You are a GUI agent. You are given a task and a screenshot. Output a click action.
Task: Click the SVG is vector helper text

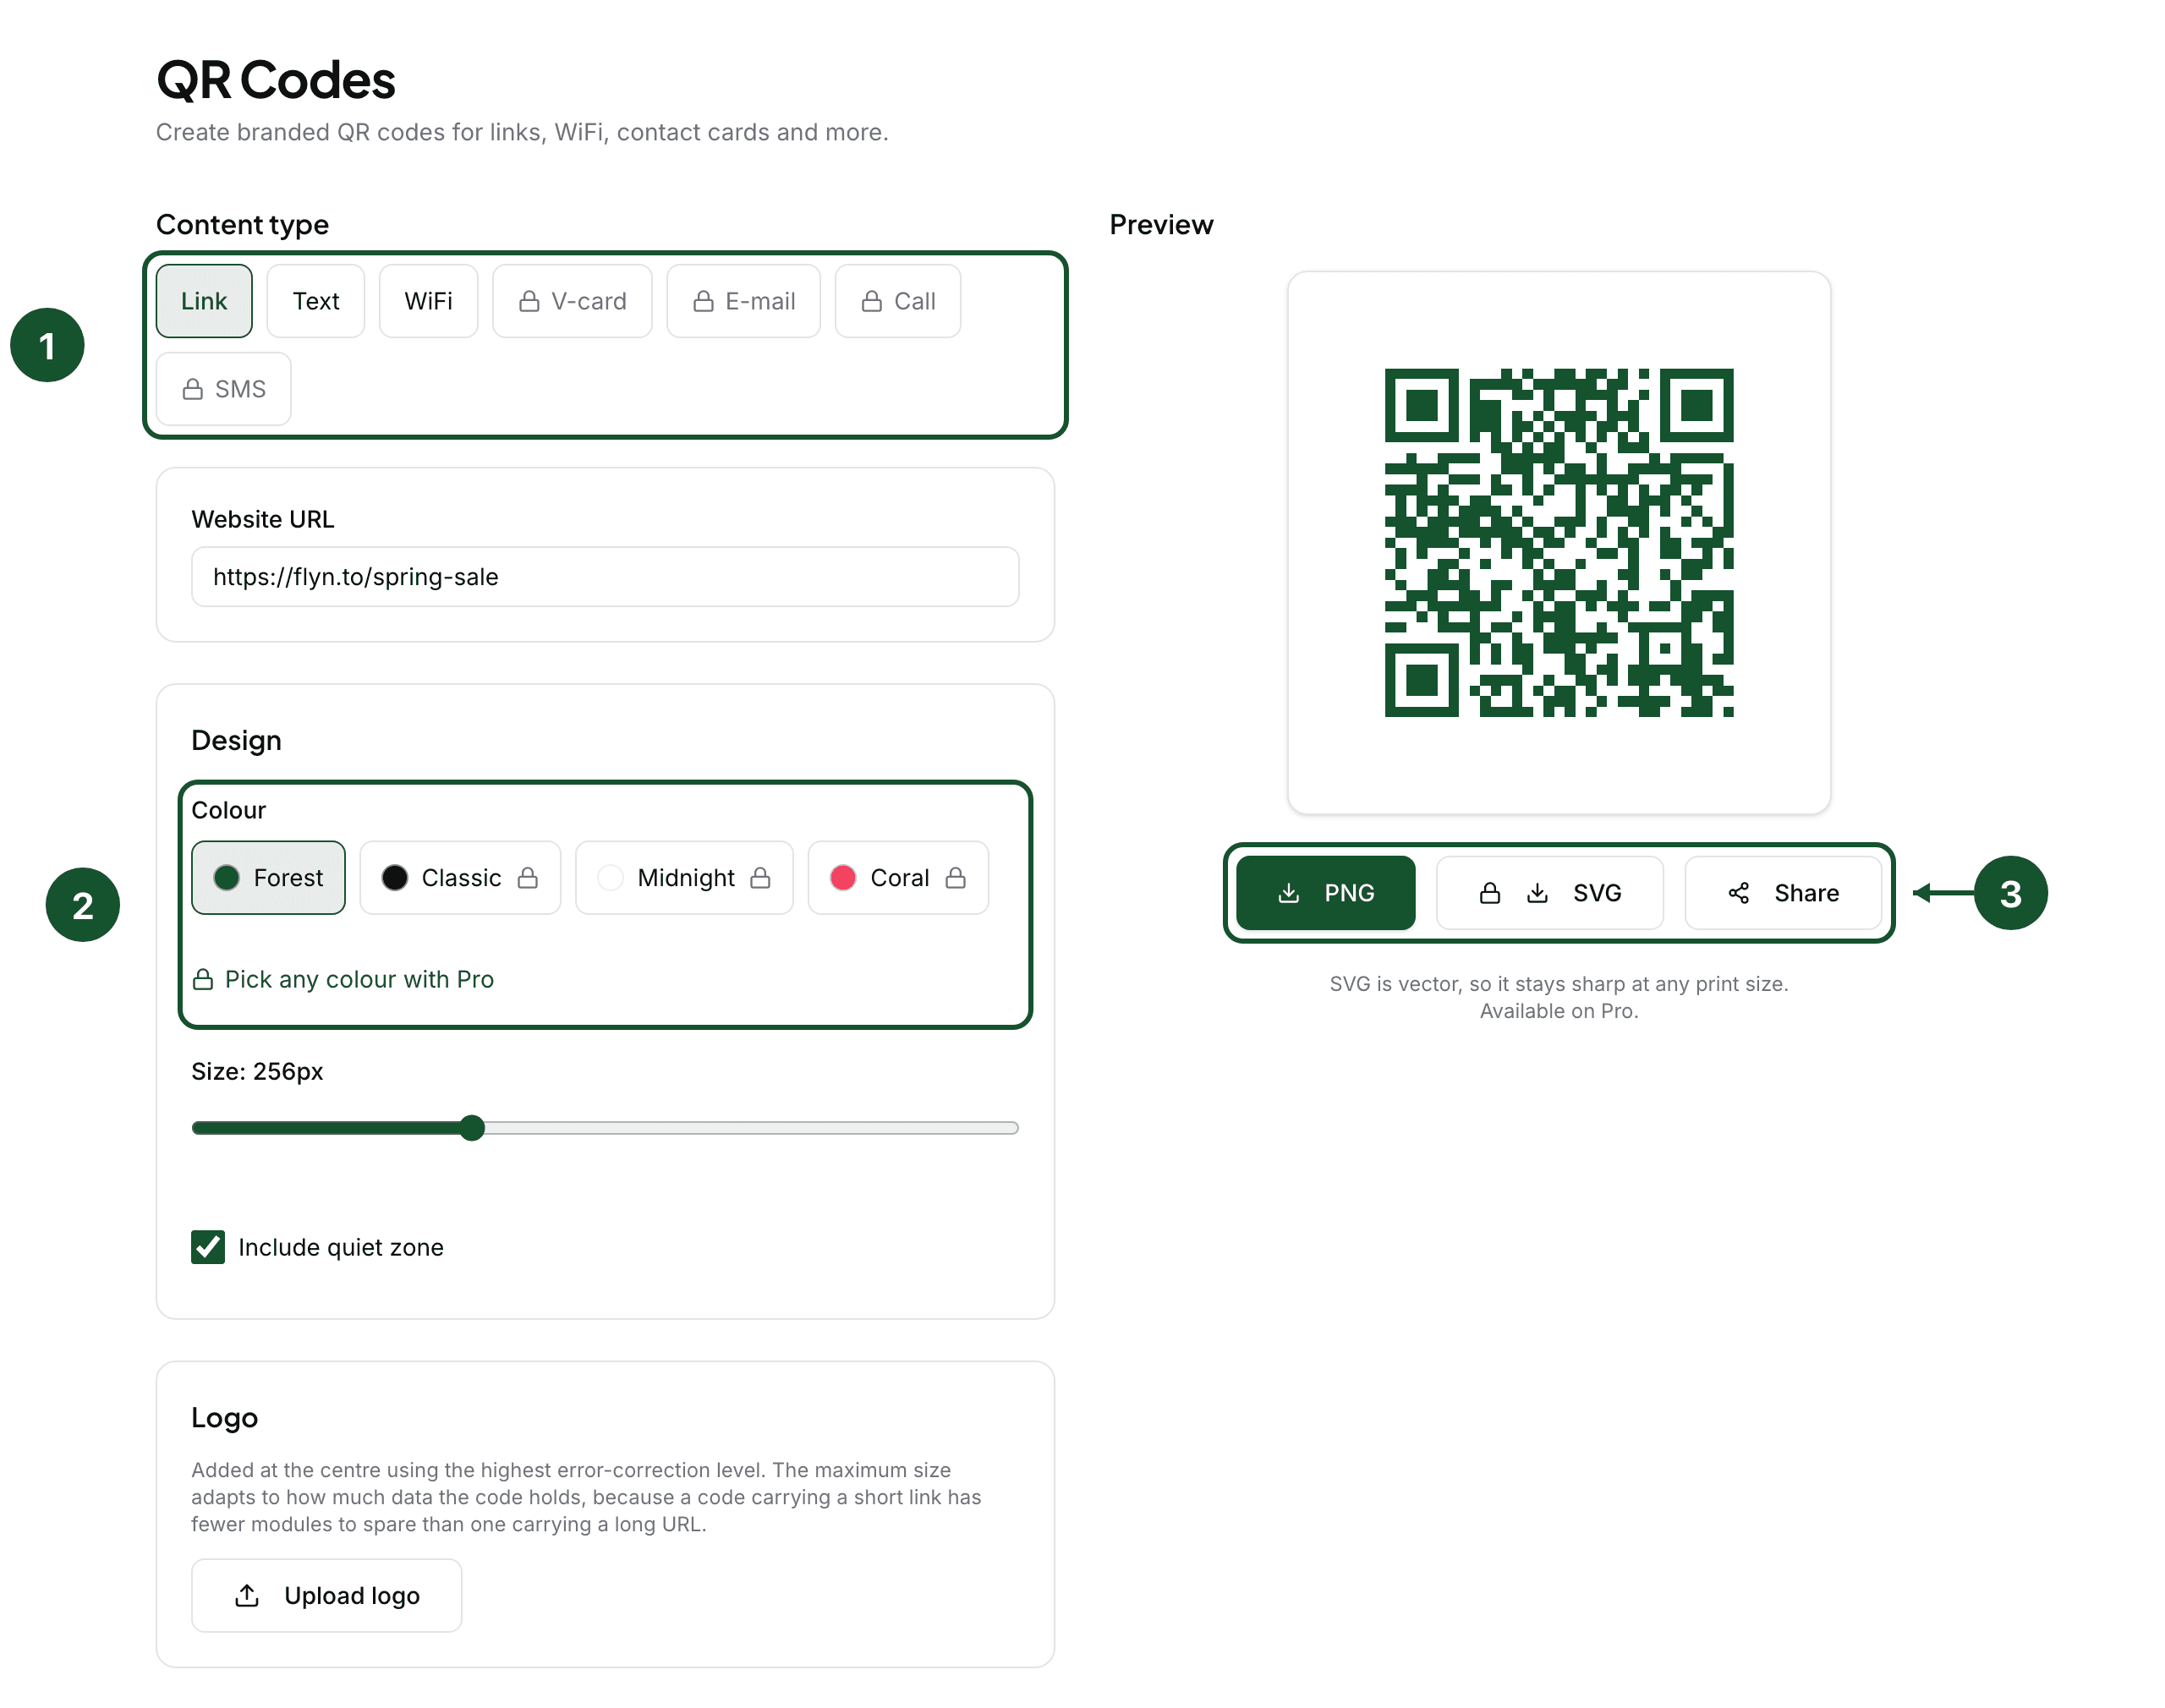(1559, 997)
